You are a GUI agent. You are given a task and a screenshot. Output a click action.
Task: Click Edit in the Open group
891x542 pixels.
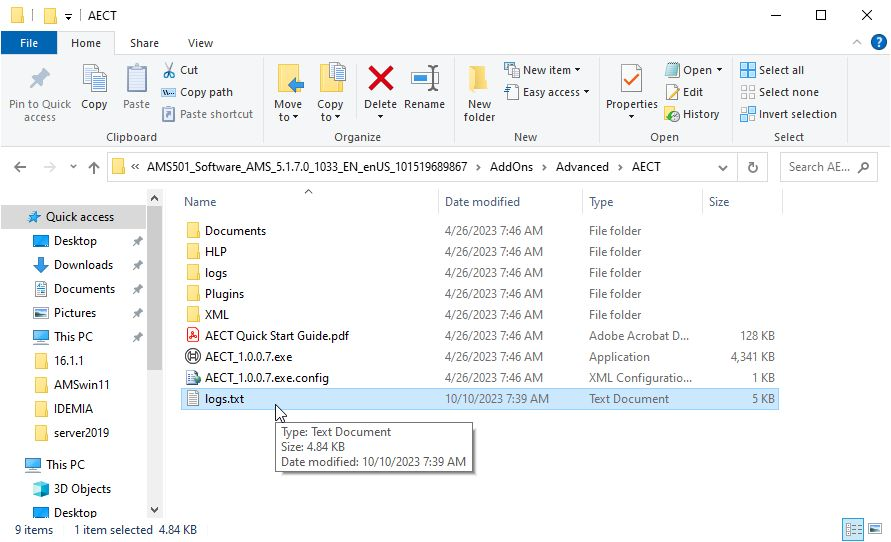pyautogui.click(x=684, y=92)
